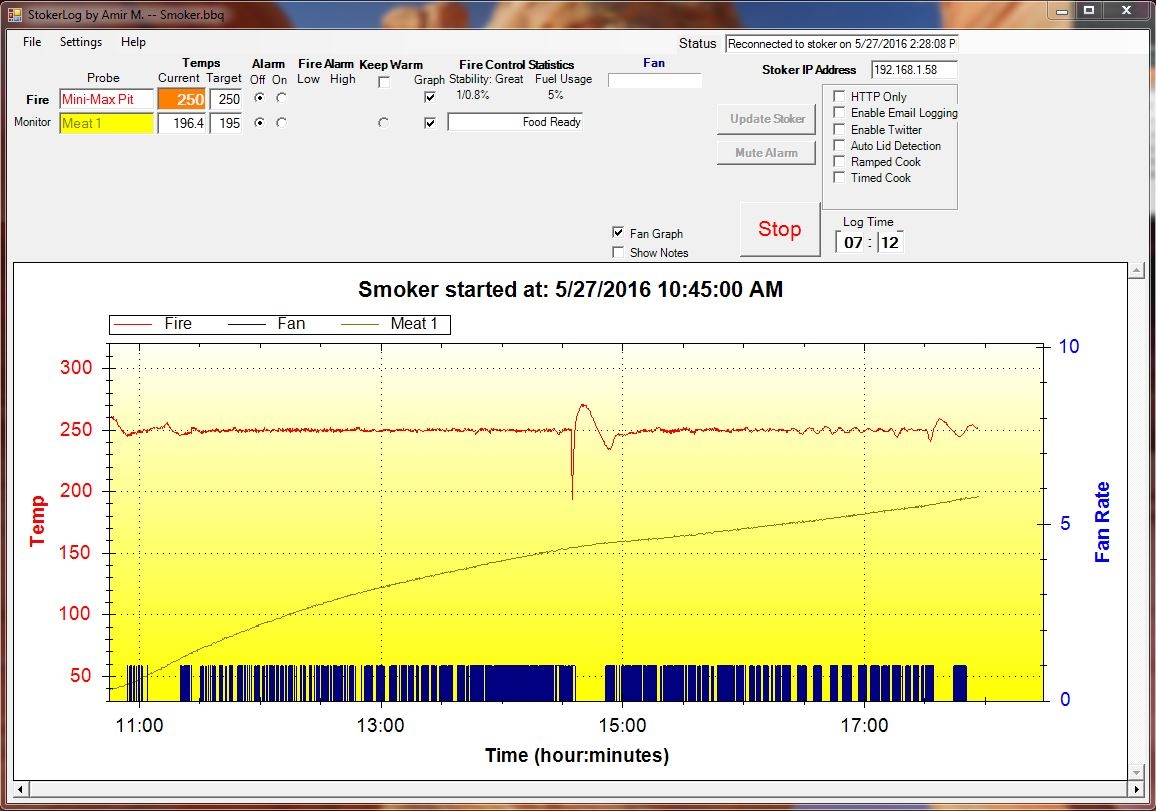Viewport: 1156px width, 811px height.
Task: Click the Mini-Max Pit probe name field
Action: click(x=107, y=100)
